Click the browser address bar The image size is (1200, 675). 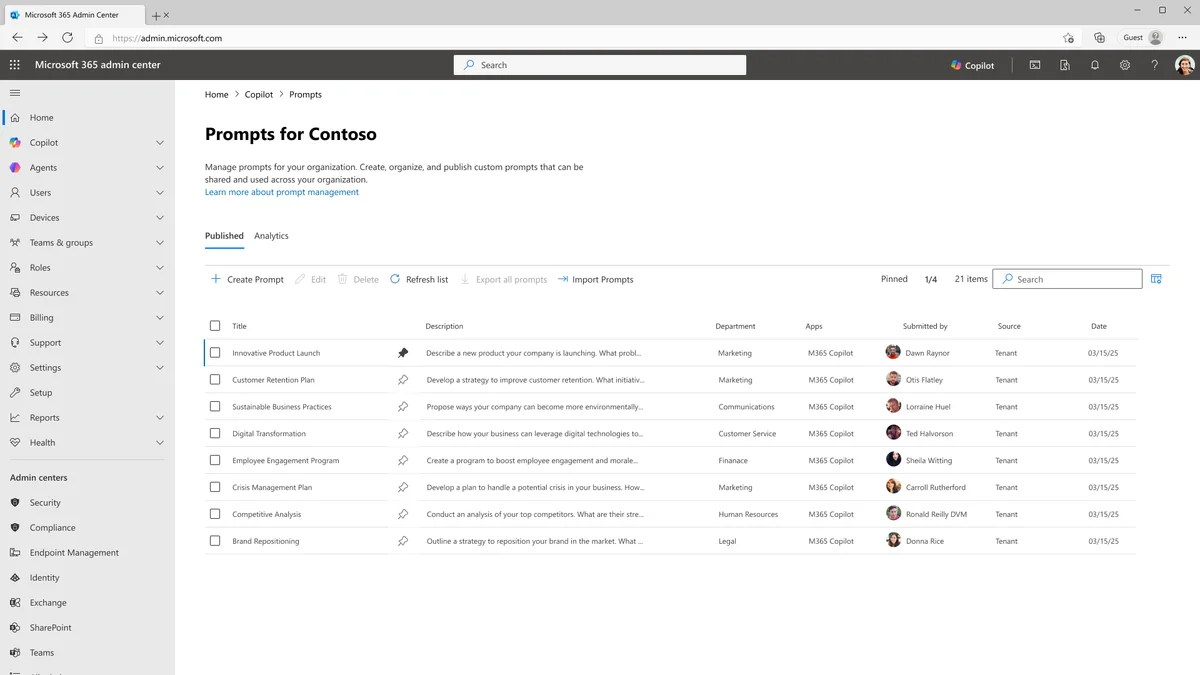(x=570, y=38)
